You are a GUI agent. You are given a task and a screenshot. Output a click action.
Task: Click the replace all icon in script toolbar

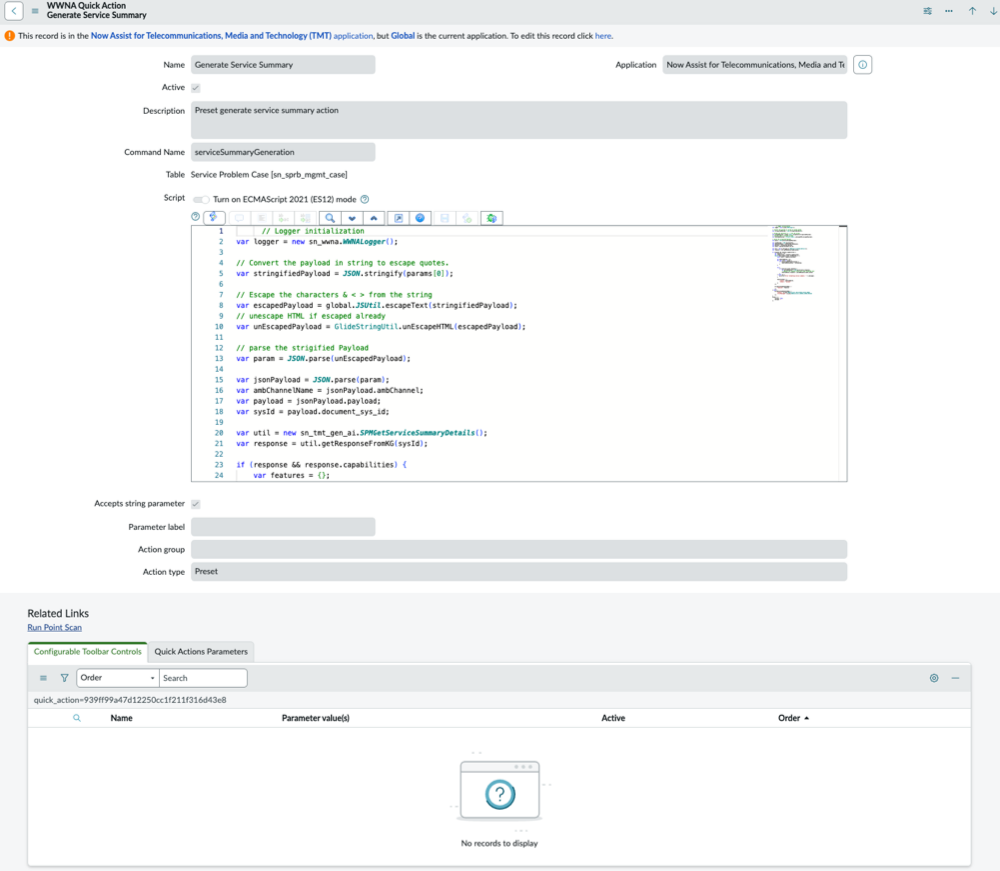point(305,218)
